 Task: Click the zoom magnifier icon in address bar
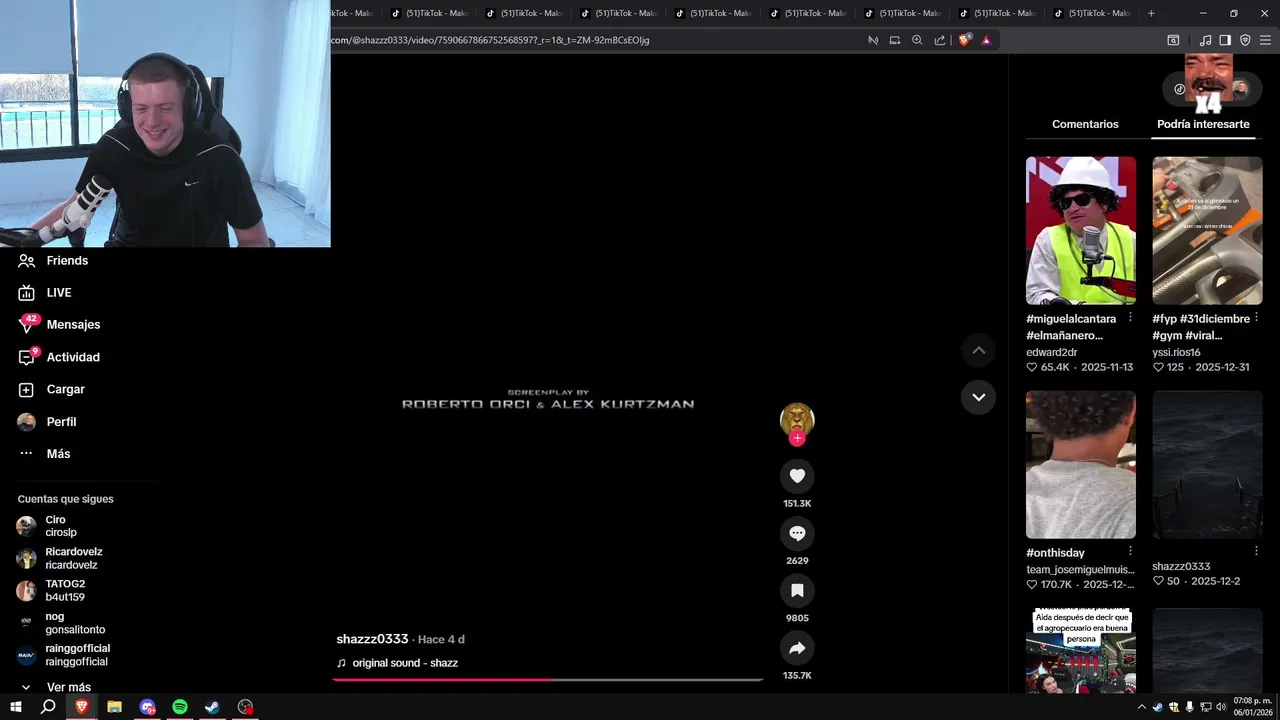pos(917,40)
